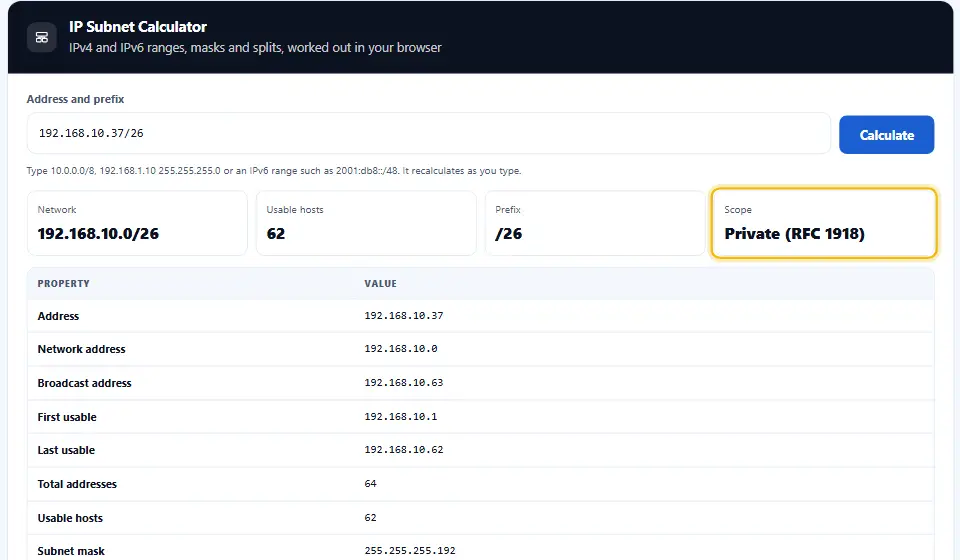Select the Address value 192.168.10.37
Image resolution: width=960 pixels, height=560 pixels.
tap(403, 316)
